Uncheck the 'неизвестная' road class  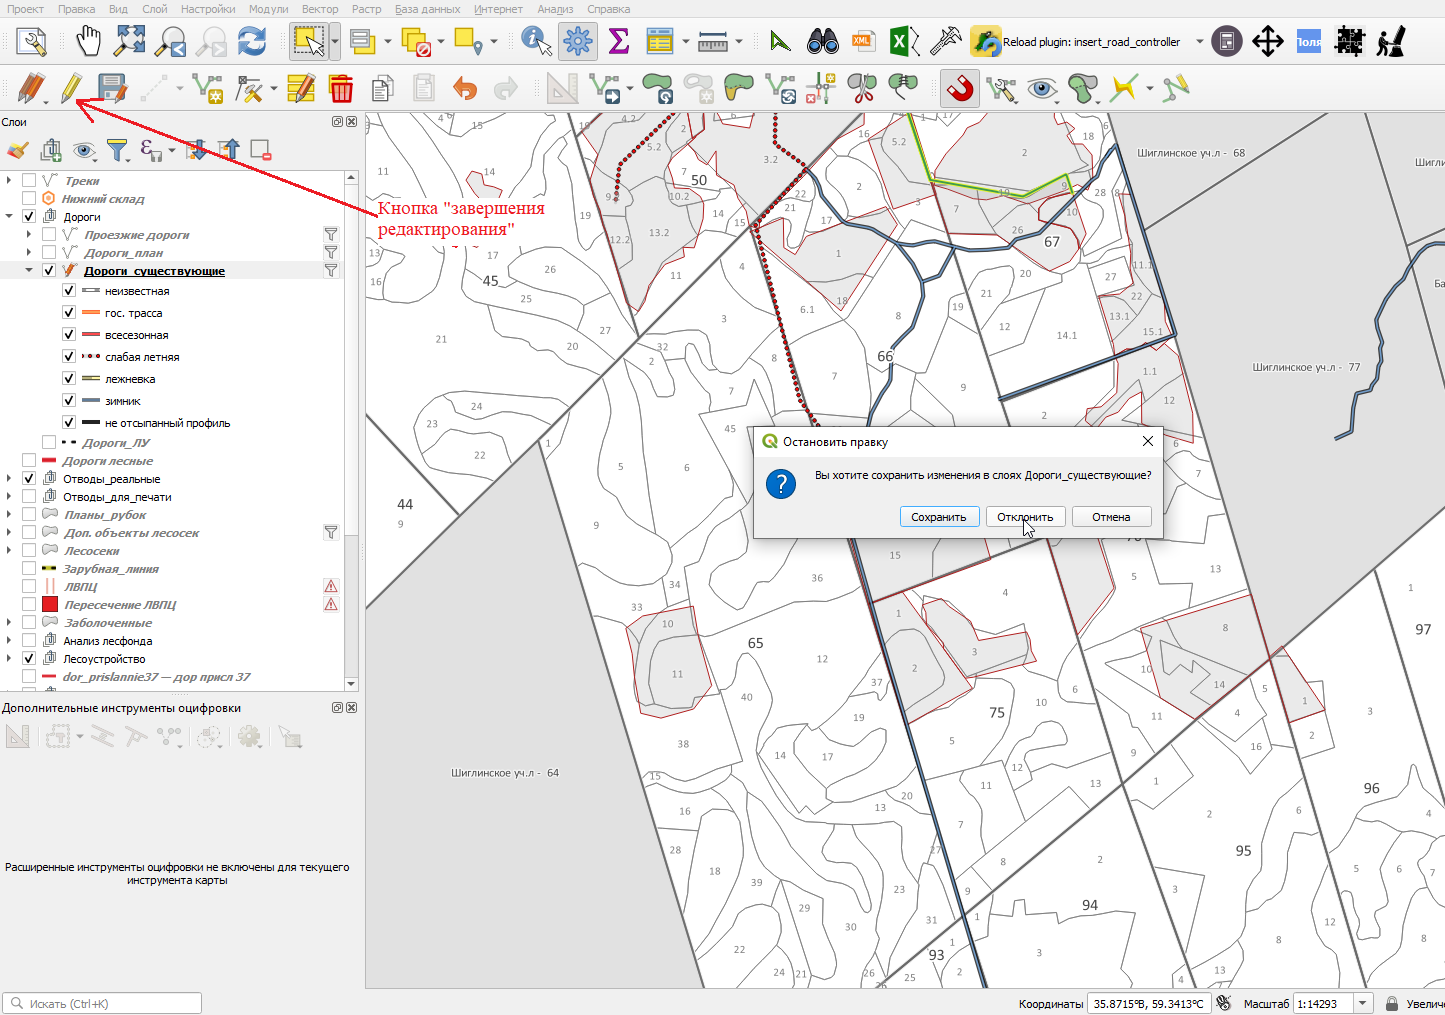coord(69,291)
